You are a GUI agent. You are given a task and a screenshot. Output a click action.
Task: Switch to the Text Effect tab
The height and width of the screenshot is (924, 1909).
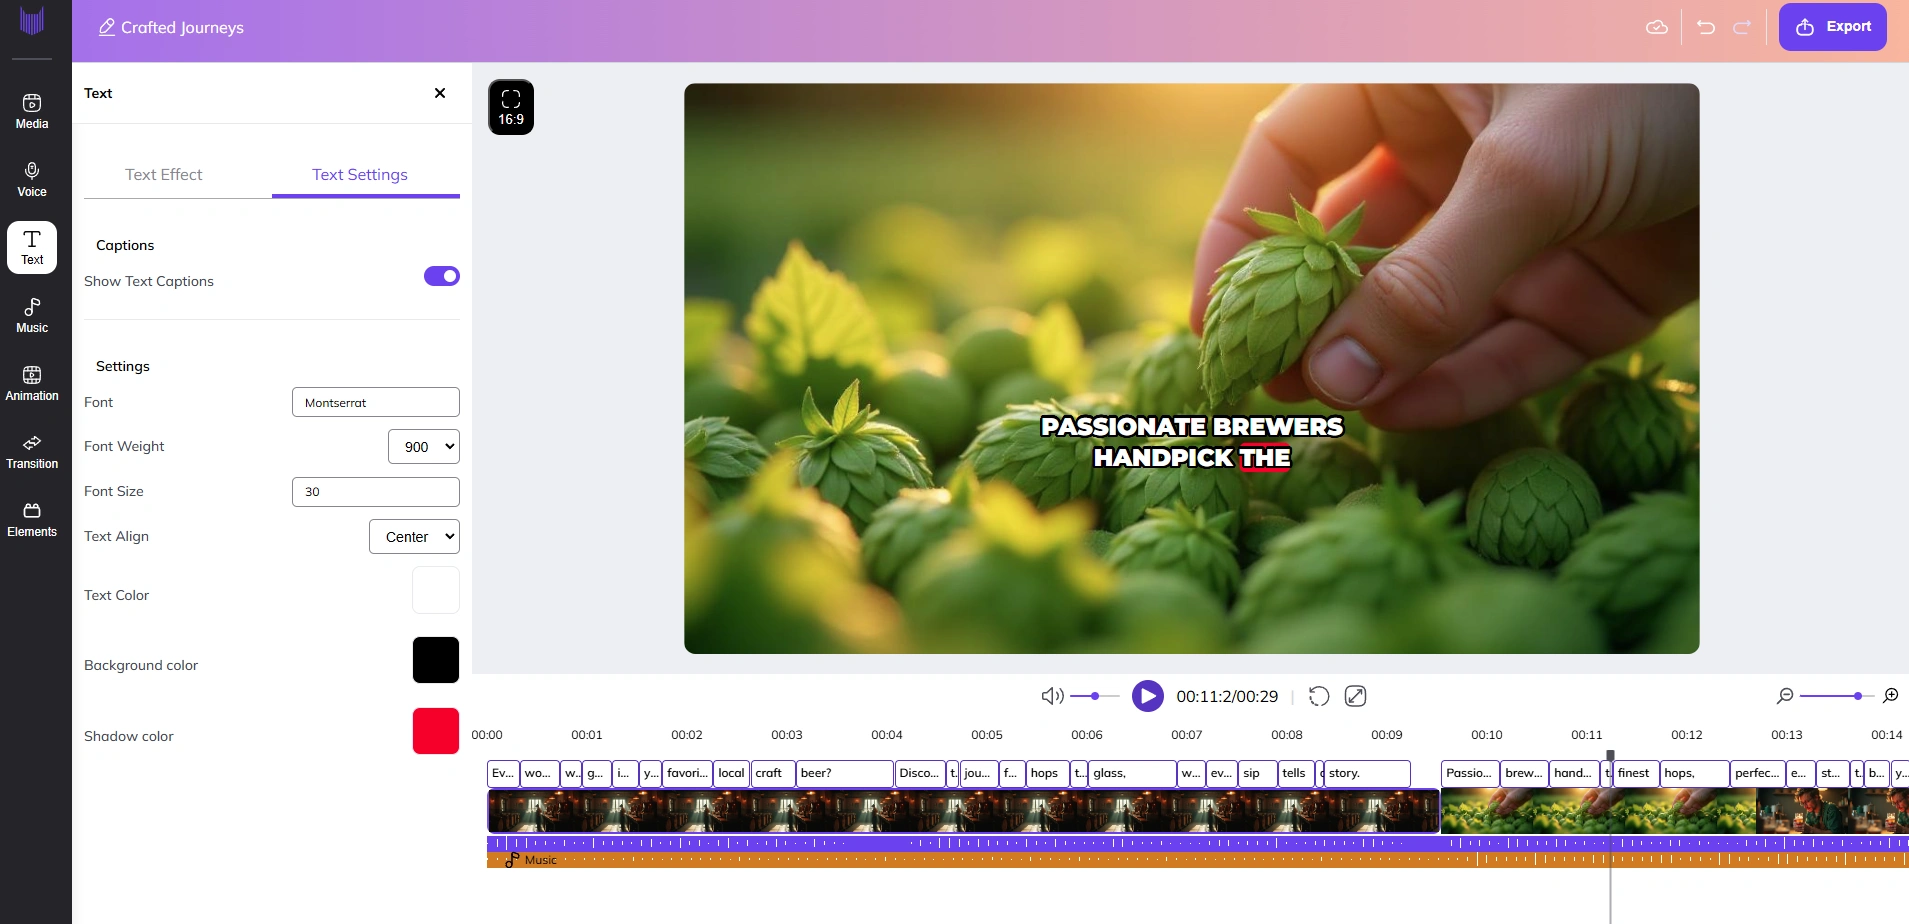tap(164, 175)
